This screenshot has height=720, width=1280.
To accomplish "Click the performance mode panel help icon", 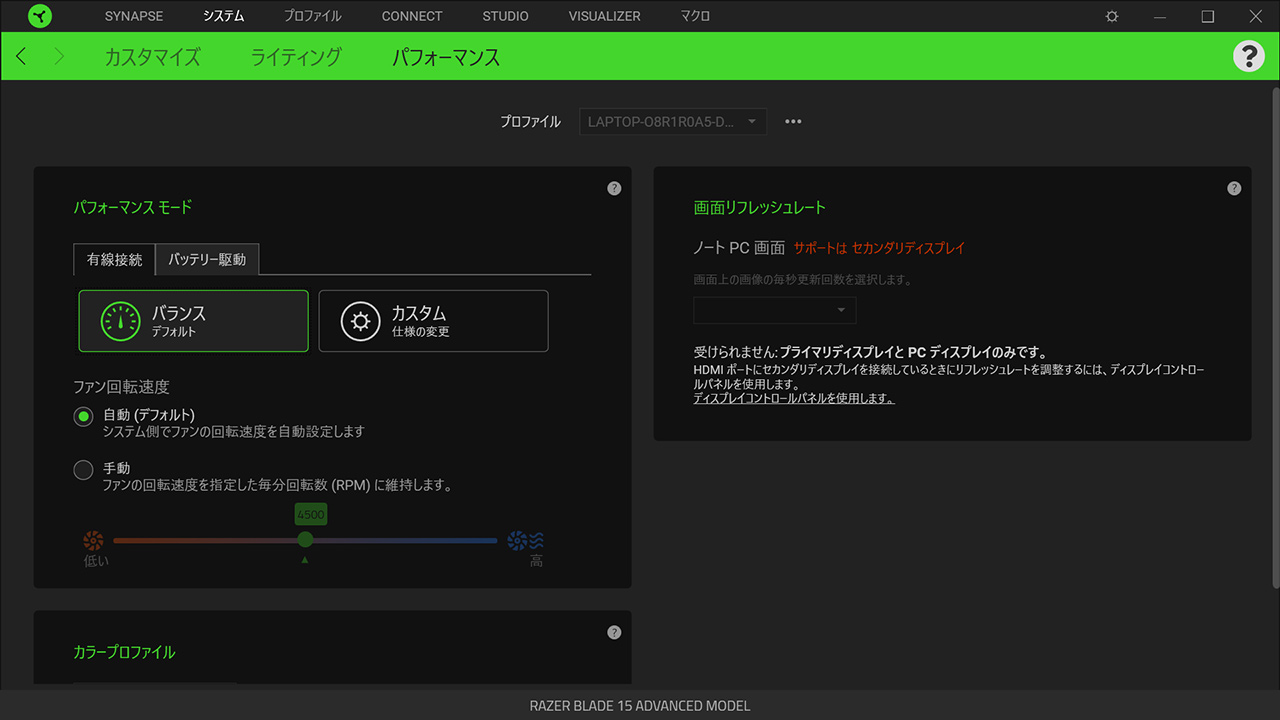I will coord(614,188).
